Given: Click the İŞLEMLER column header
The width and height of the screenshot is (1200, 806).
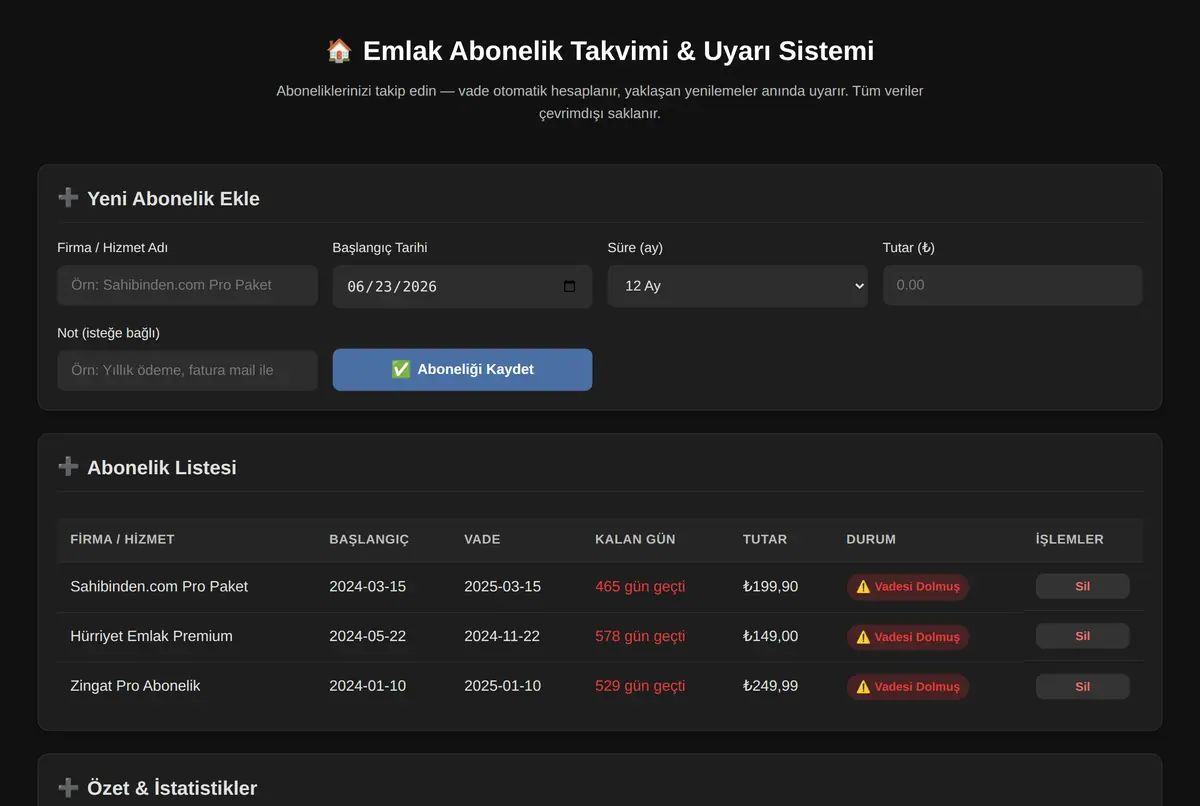Looking at the screenshot, I should [1070, 539].
